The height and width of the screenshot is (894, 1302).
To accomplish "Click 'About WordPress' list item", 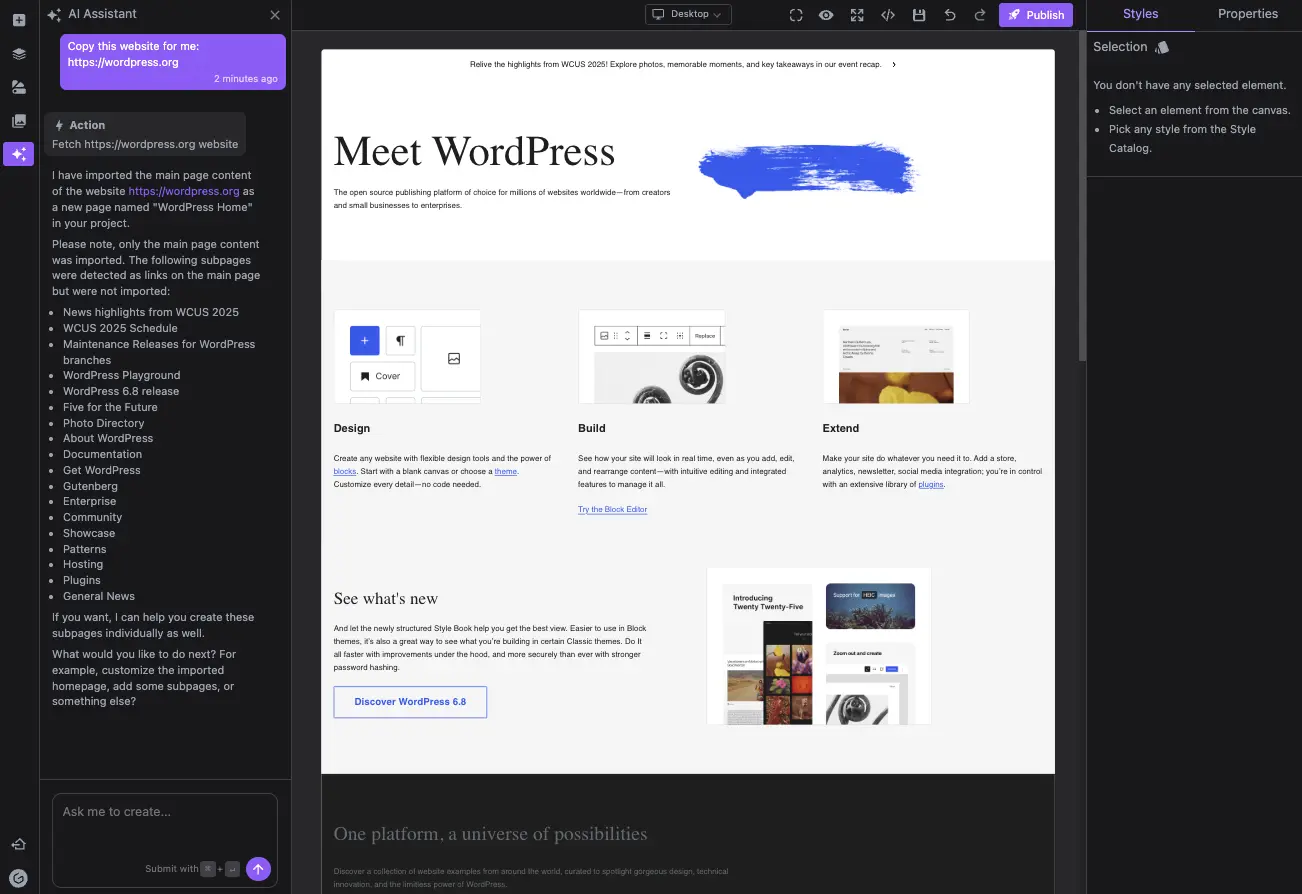I will click(x=108, y=438).
